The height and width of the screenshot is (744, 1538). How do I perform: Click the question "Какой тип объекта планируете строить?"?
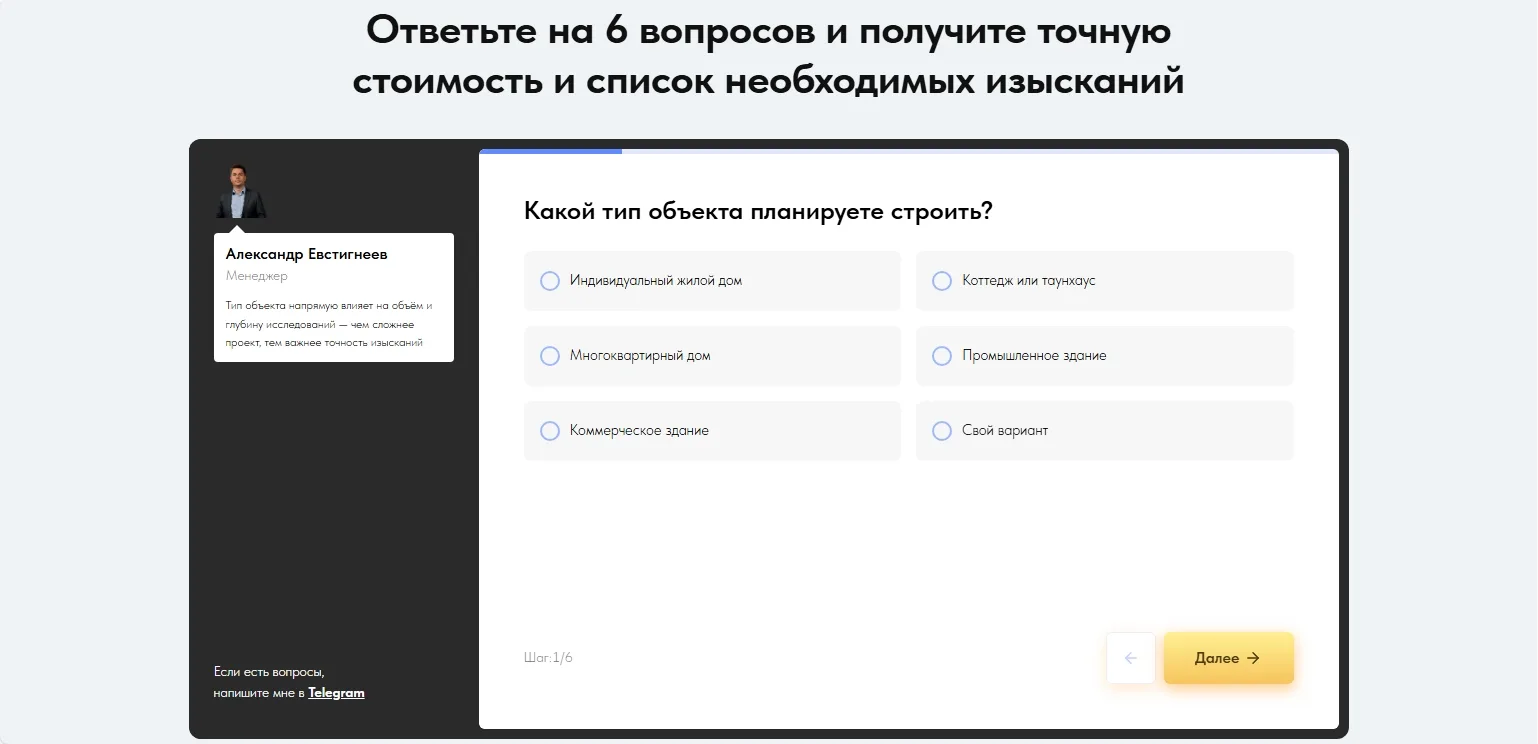pyautogui.click(x=758, y=212)
